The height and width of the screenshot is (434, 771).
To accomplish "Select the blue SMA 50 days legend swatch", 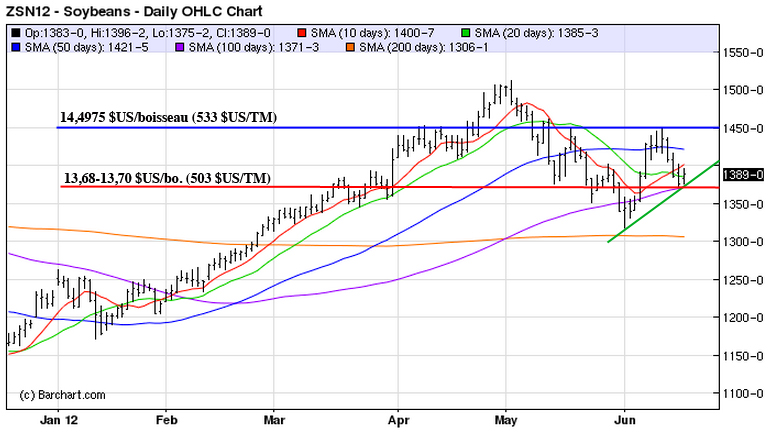I will coord(15,48).
